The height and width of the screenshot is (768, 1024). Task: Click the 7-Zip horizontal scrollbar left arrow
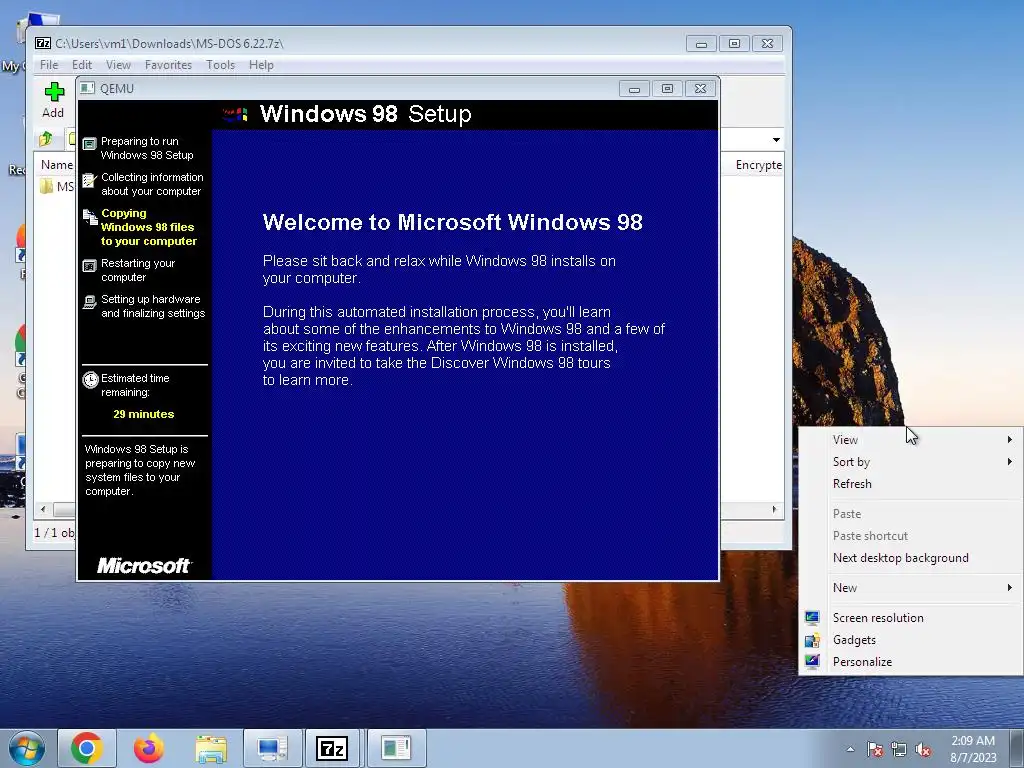43,509
